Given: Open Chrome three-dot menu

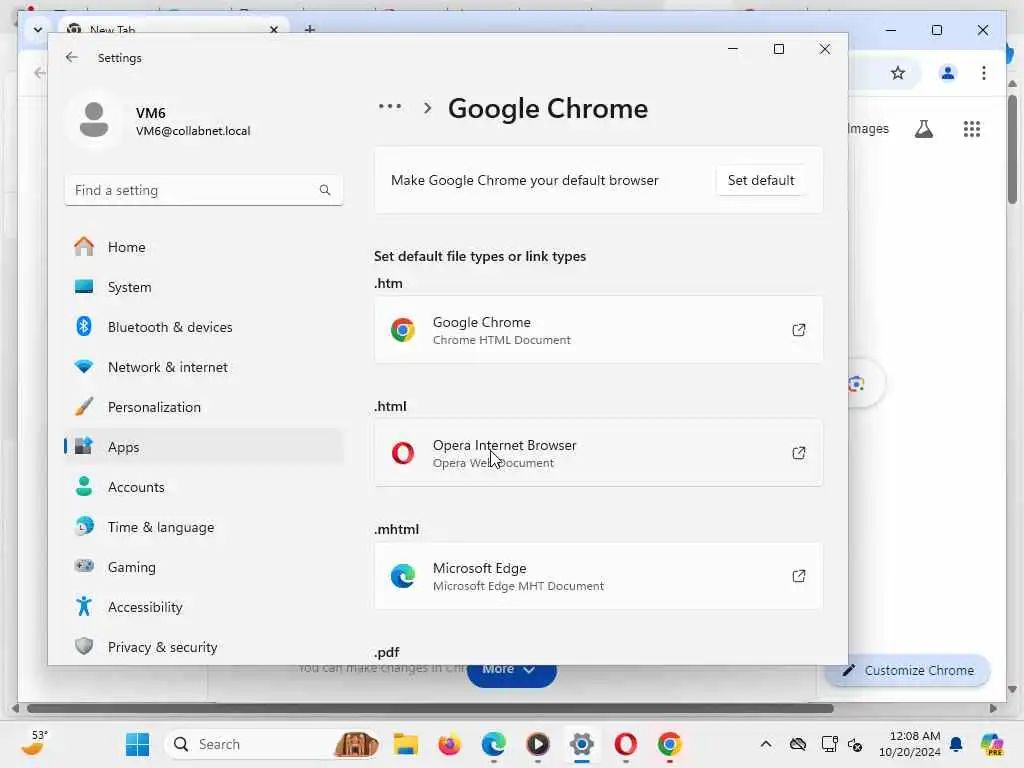Looking at the screenshot, I should point(984,73).
